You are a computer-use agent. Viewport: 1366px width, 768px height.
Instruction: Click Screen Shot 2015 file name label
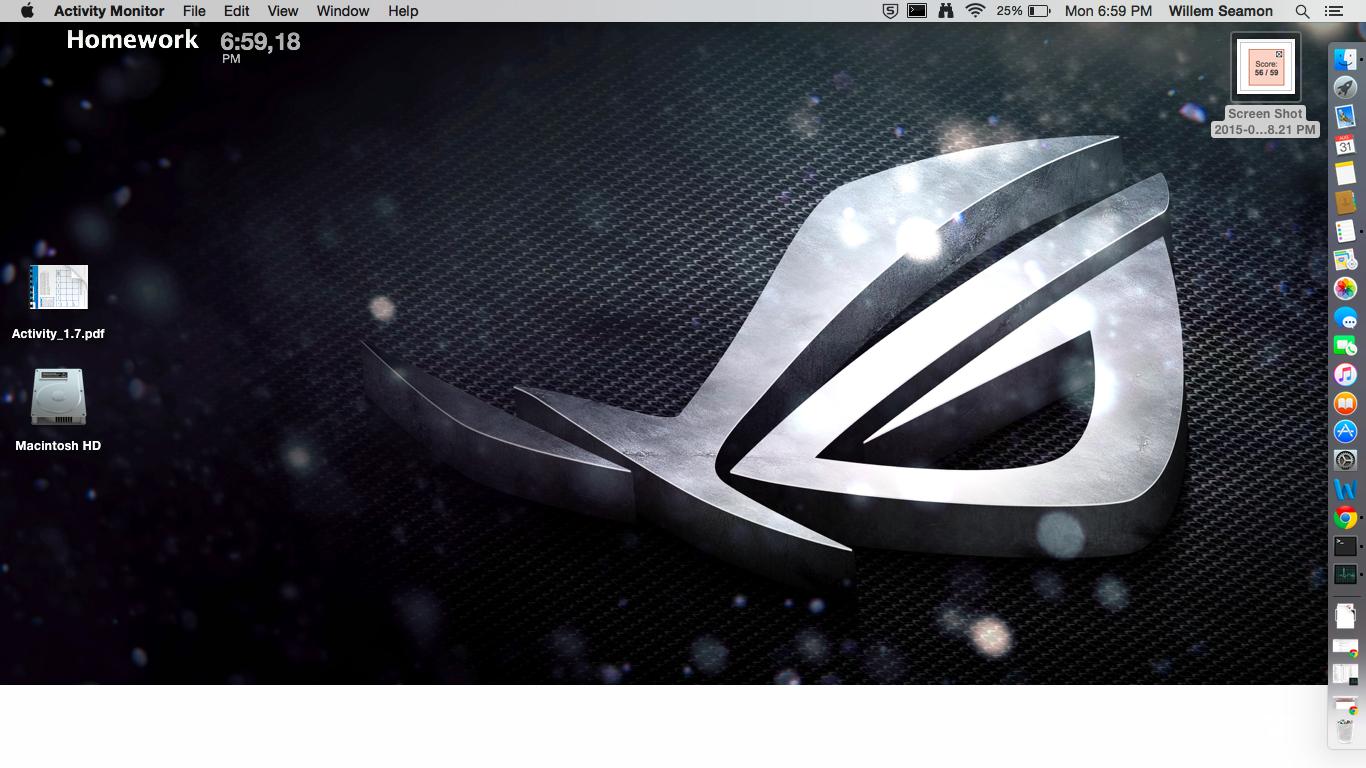coord(1265,122)
